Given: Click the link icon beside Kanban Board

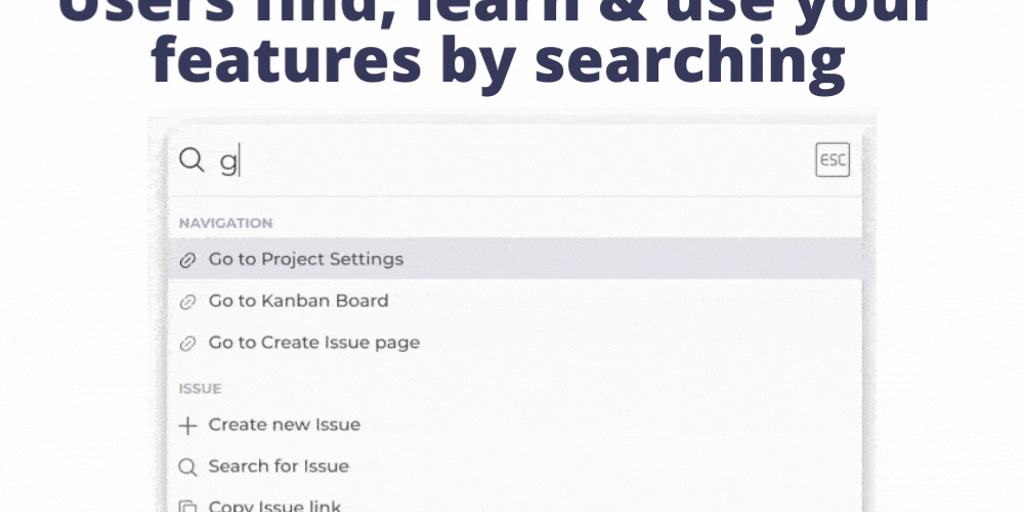Looking at the screenshot, I should tap(187, 302).
